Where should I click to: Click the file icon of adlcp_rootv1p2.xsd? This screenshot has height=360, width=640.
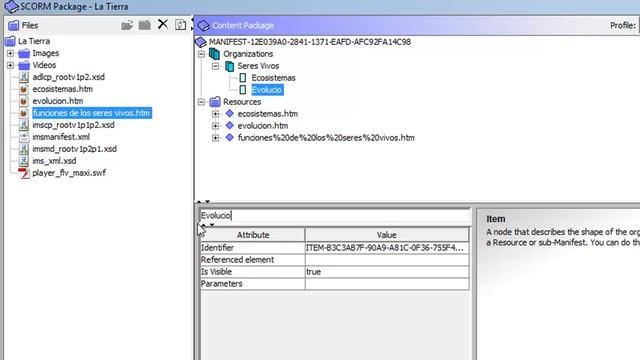point(24,77)
